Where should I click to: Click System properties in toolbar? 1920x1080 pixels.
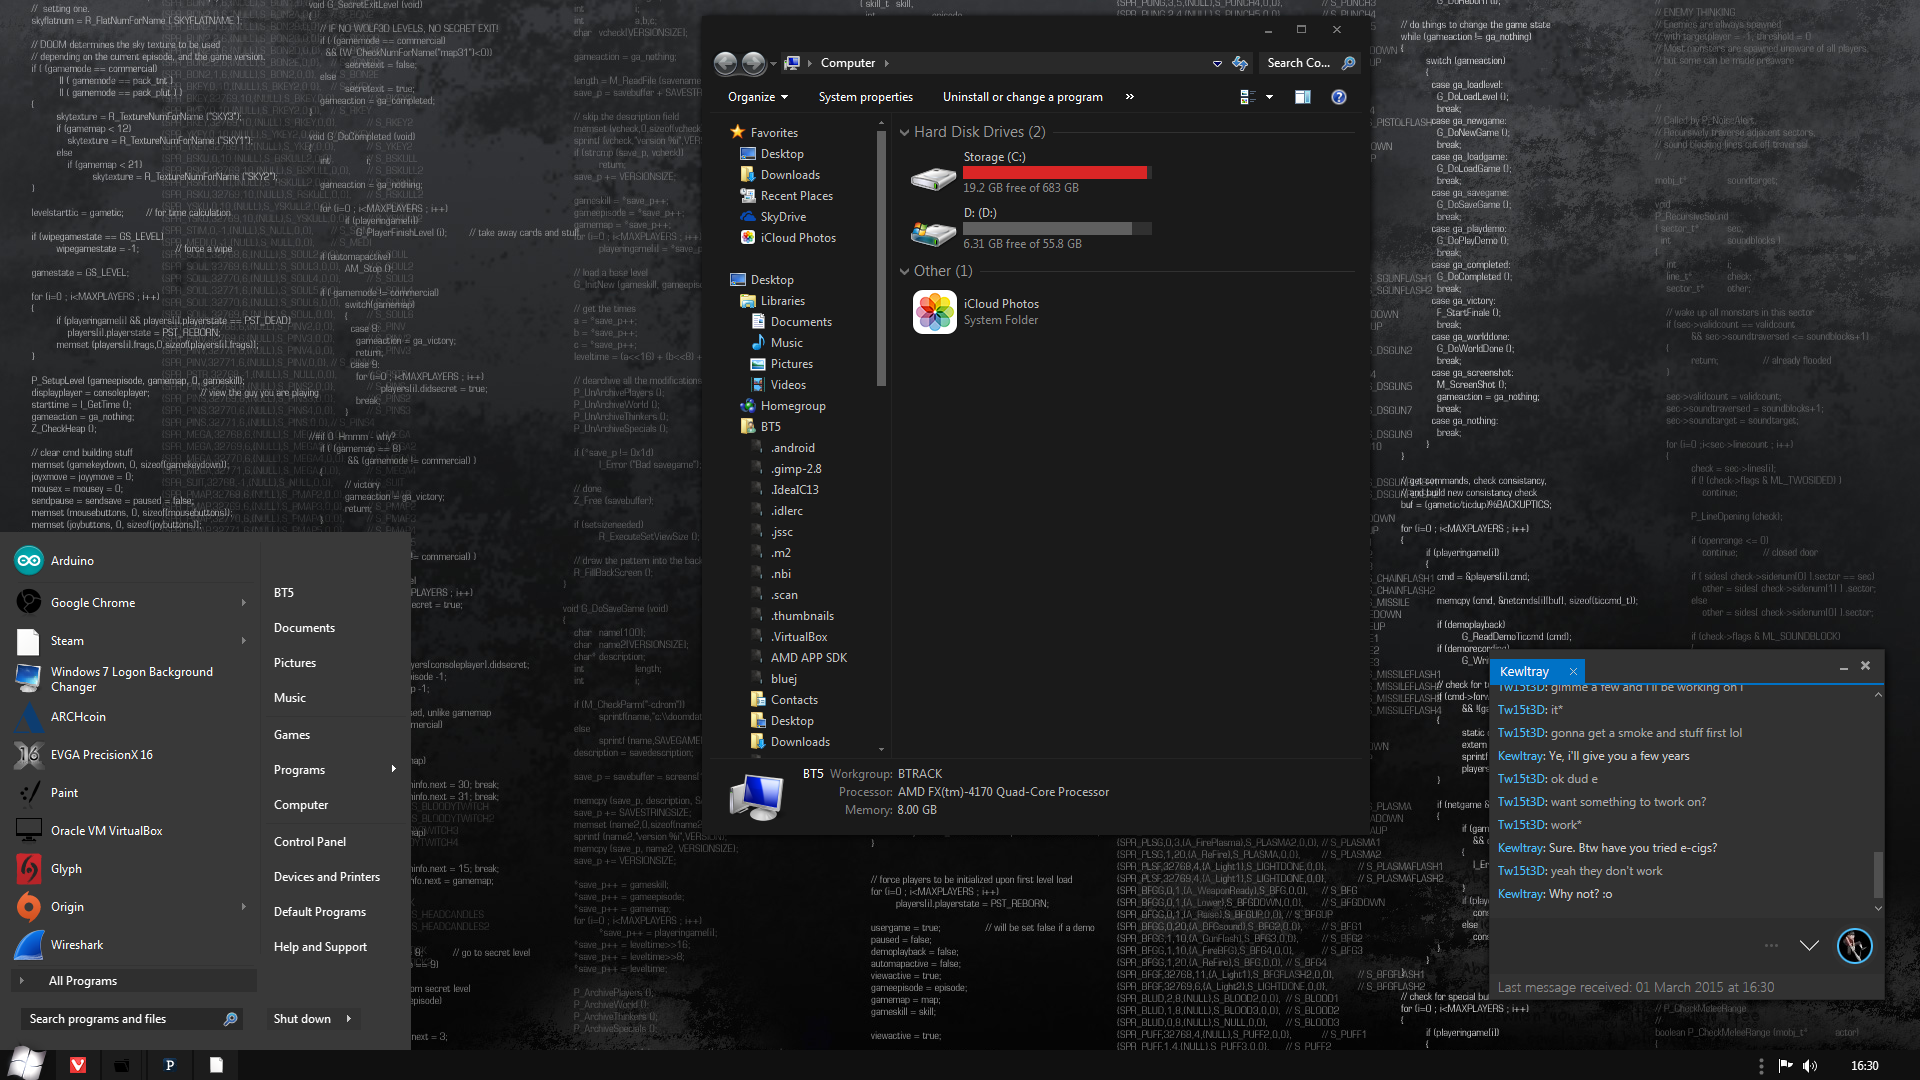click(x=865, y=97)
